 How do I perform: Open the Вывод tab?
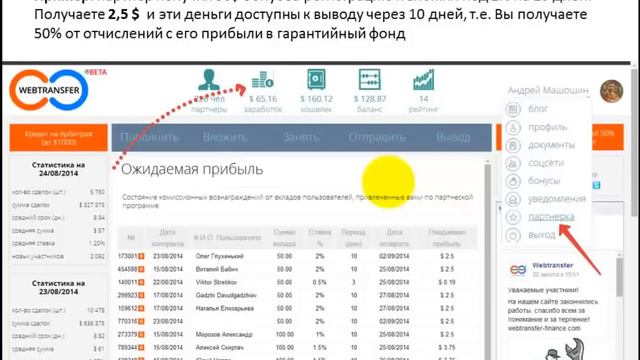pyautogui.click(x=453, y=138)
